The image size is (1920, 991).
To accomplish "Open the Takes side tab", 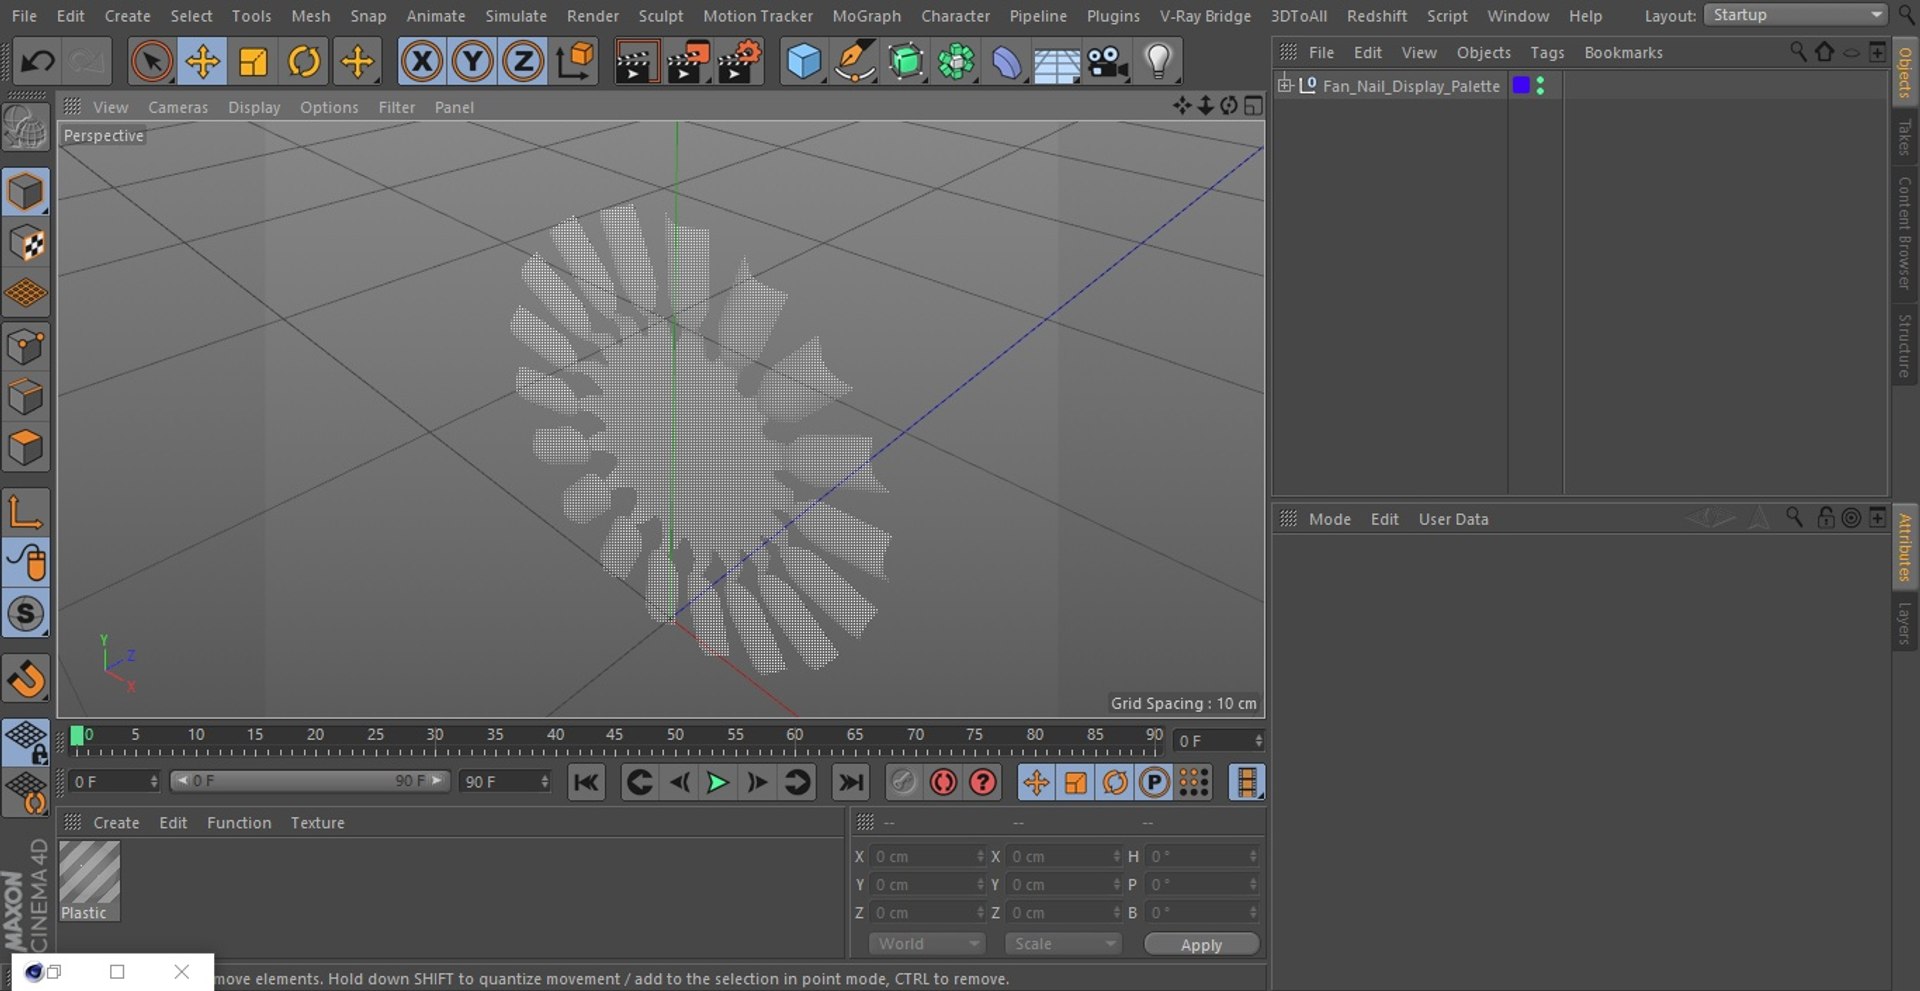I will (x=1905, y=137).
